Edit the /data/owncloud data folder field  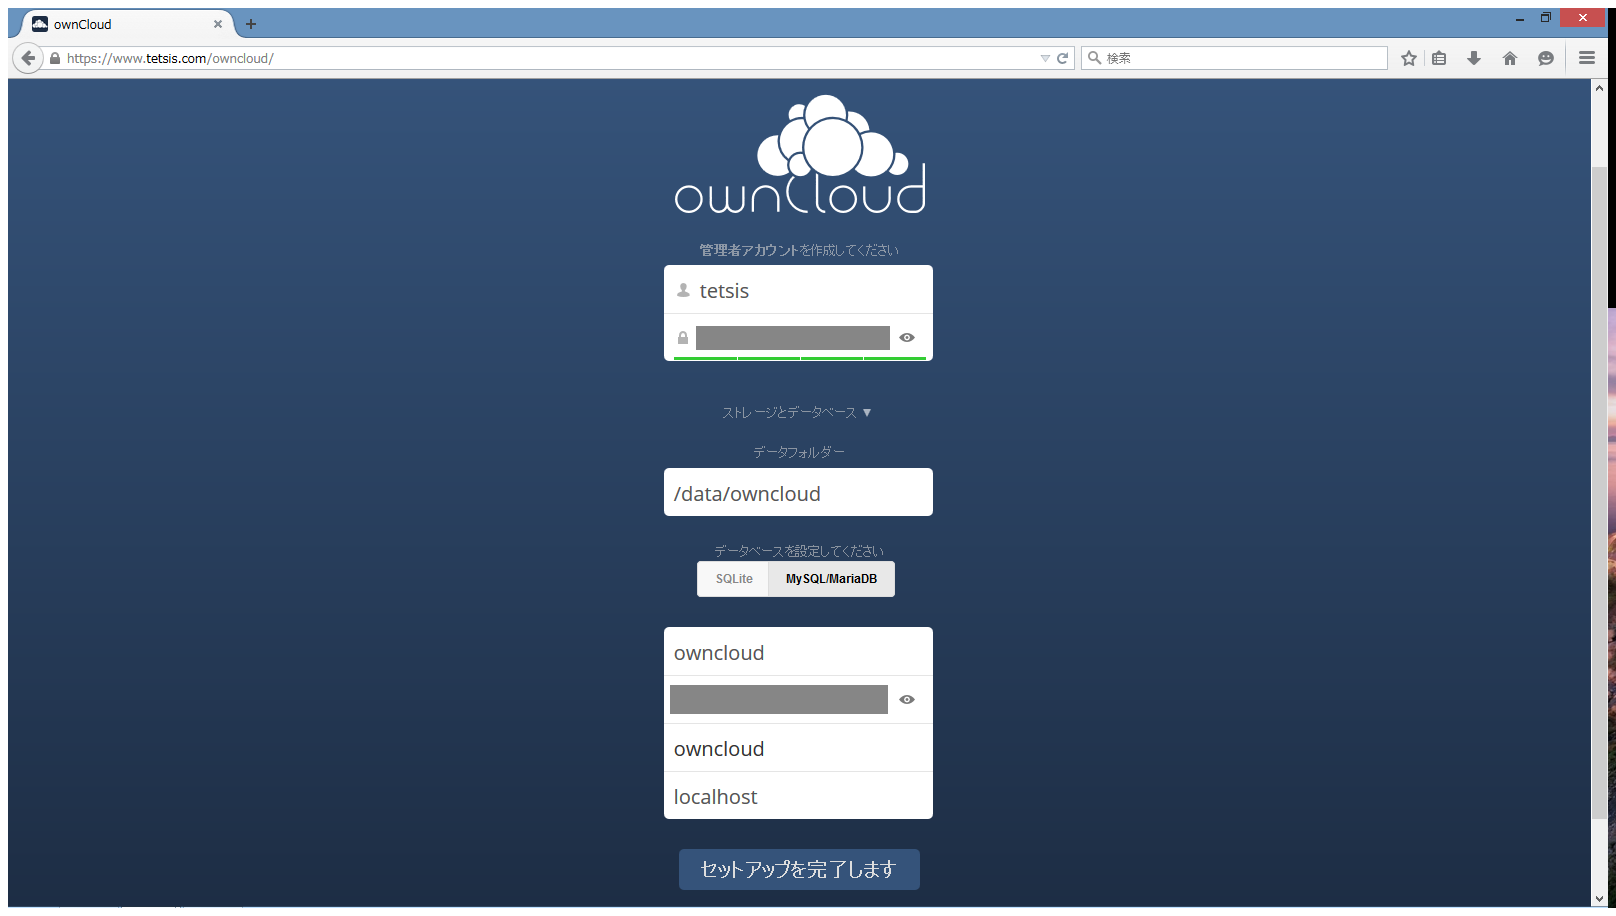pos(798,493)
